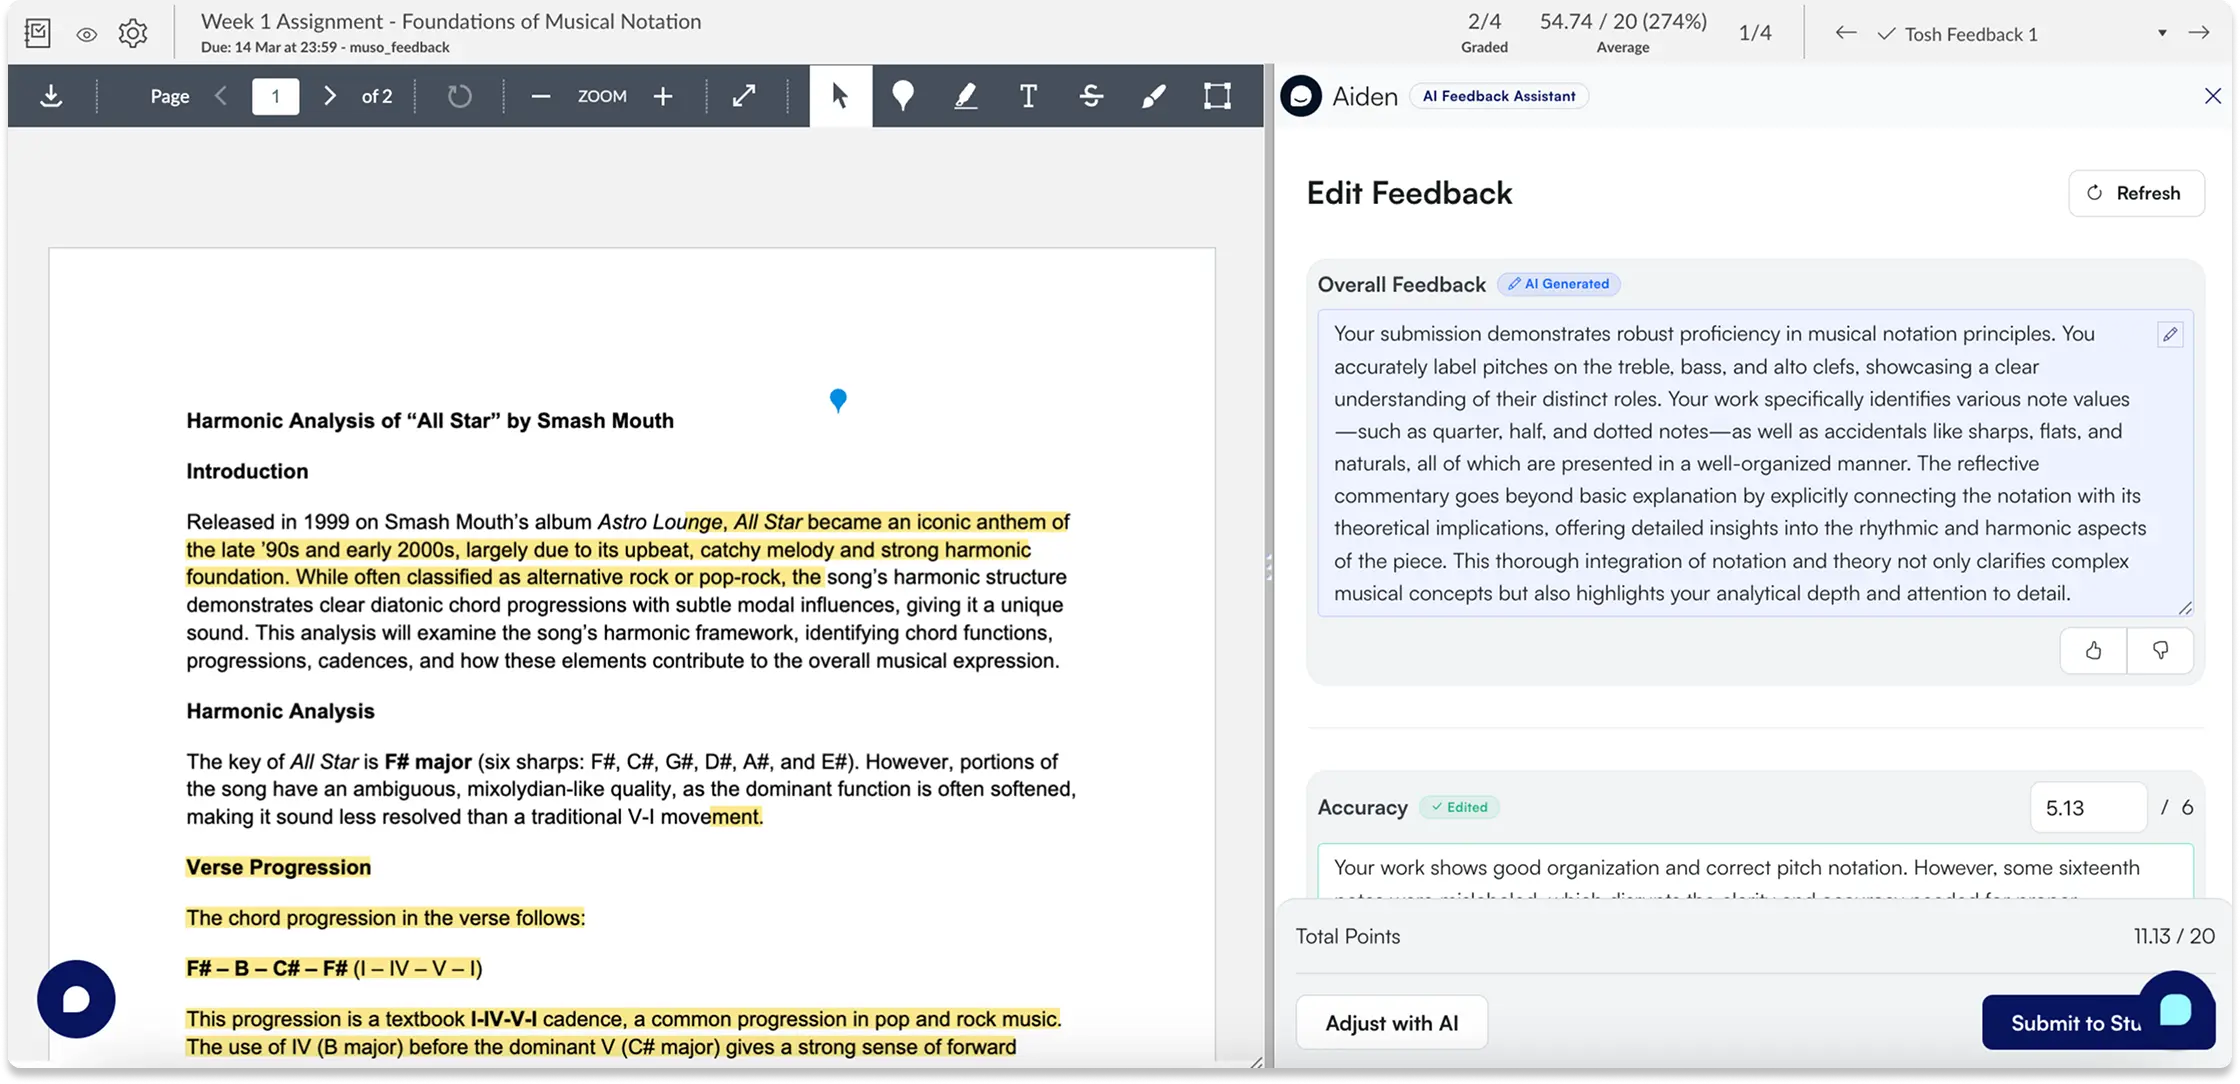Click the Aiden assistant logo
This screenshot has width=2240, height=1084.
pyautogui.click(x=1301, y=96)
